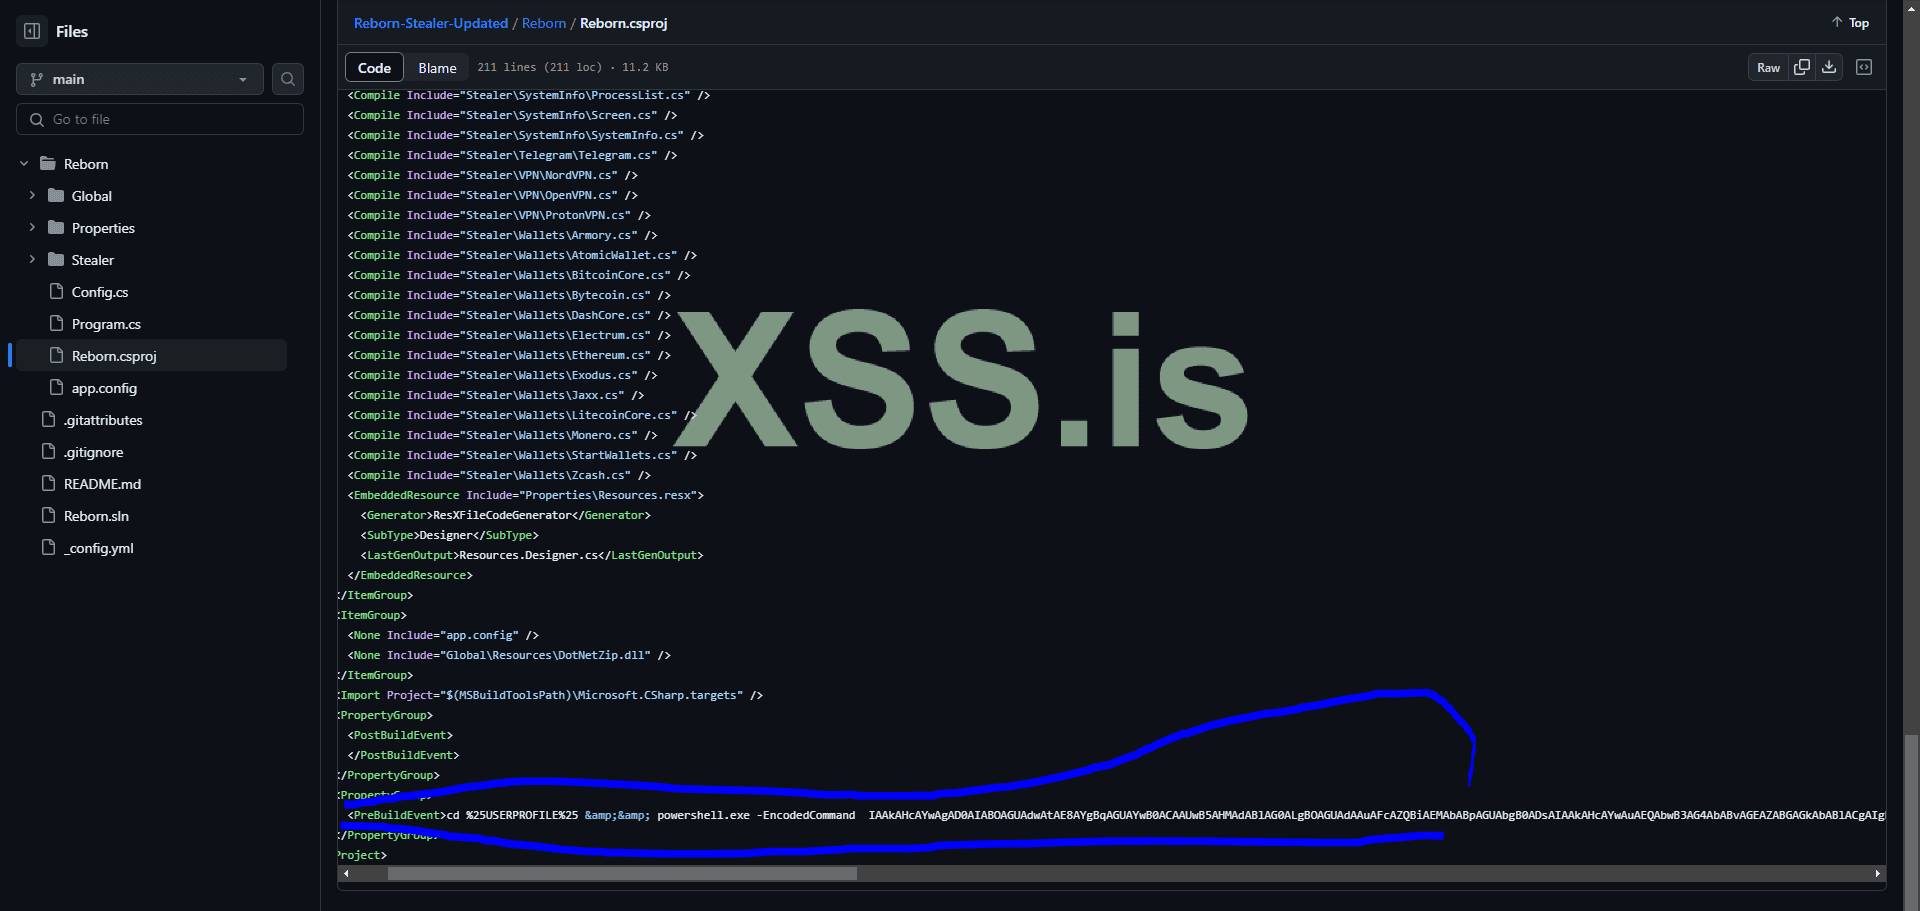Open the Reborn folder in tree
This screenshot has height=911, width=1920.
[86, 164]
